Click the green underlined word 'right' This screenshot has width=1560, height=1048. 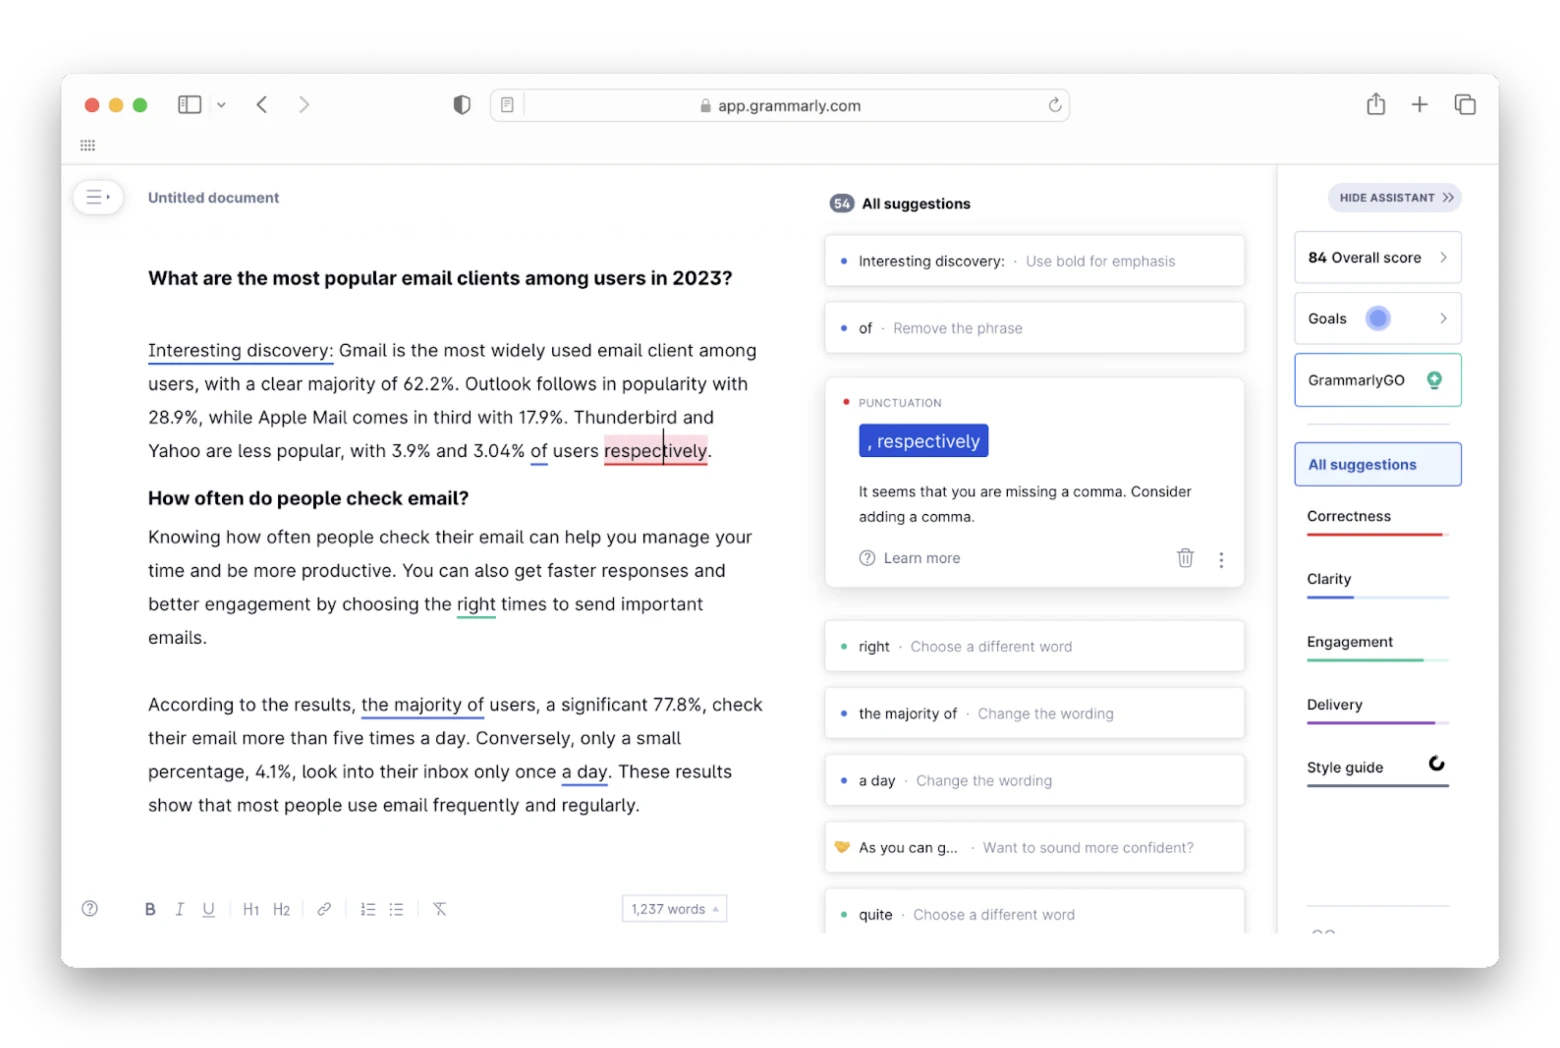(476, 605)
